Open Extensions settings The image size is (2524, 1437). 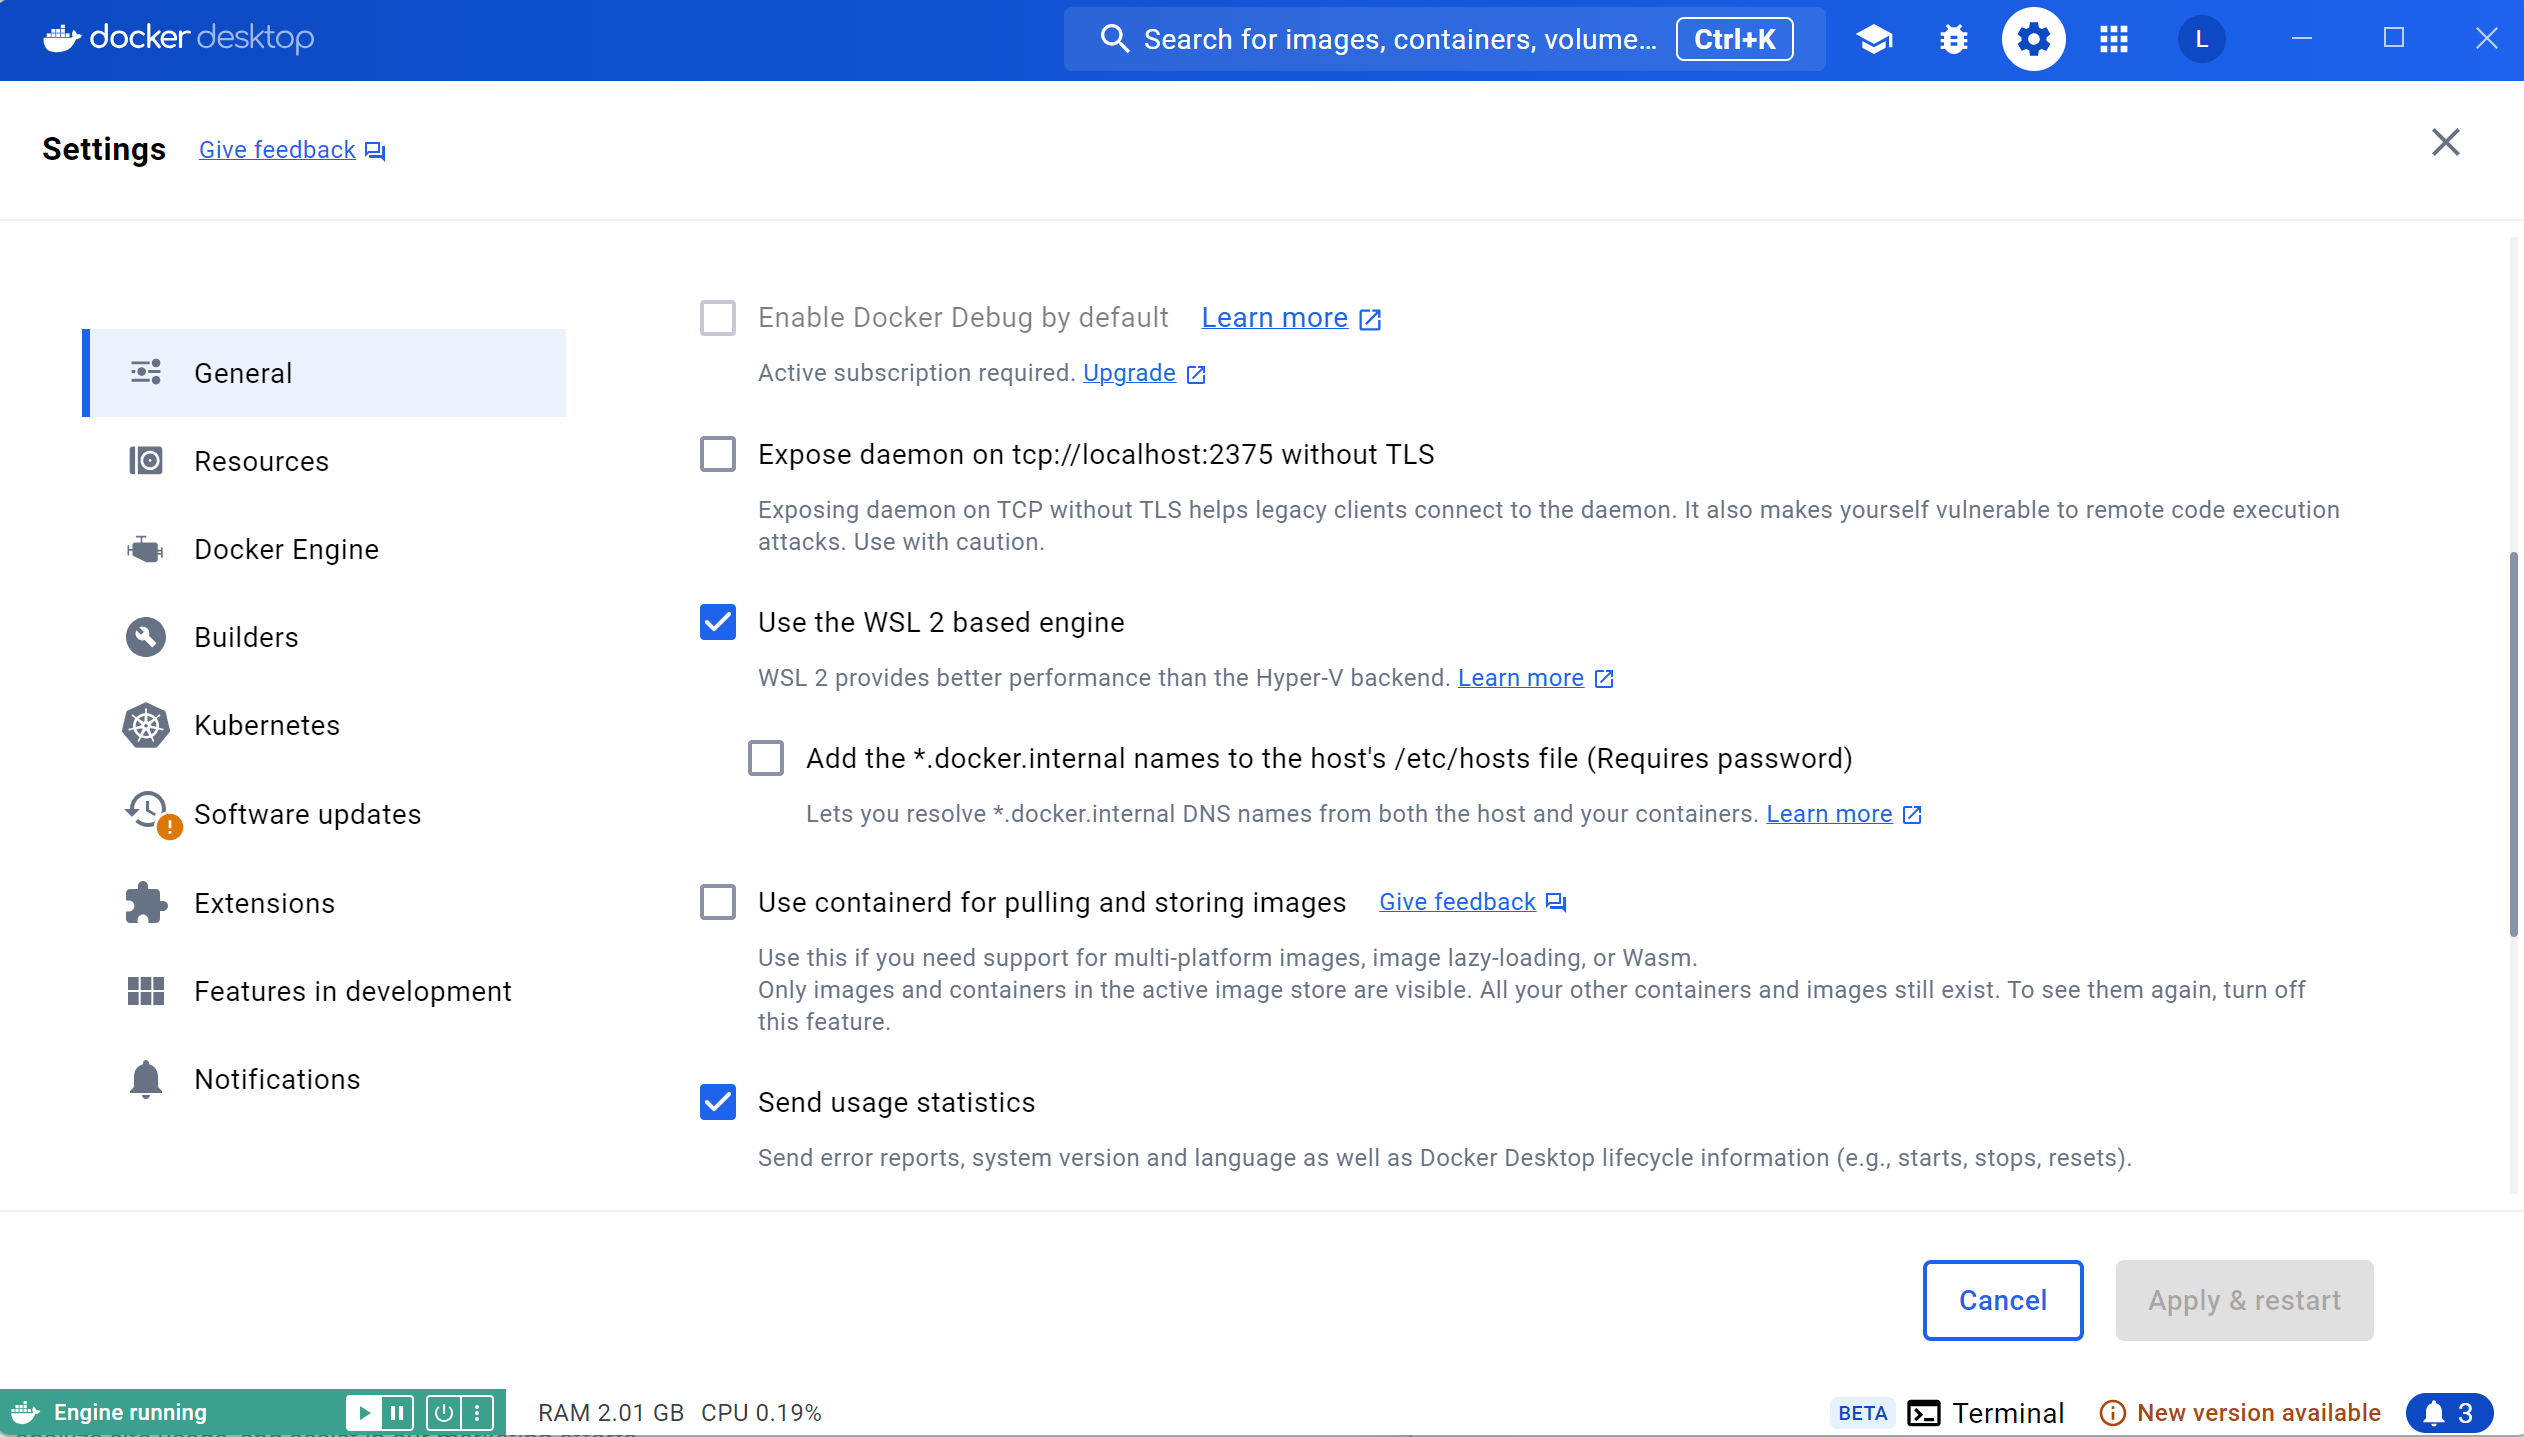[x=324, y=903]
